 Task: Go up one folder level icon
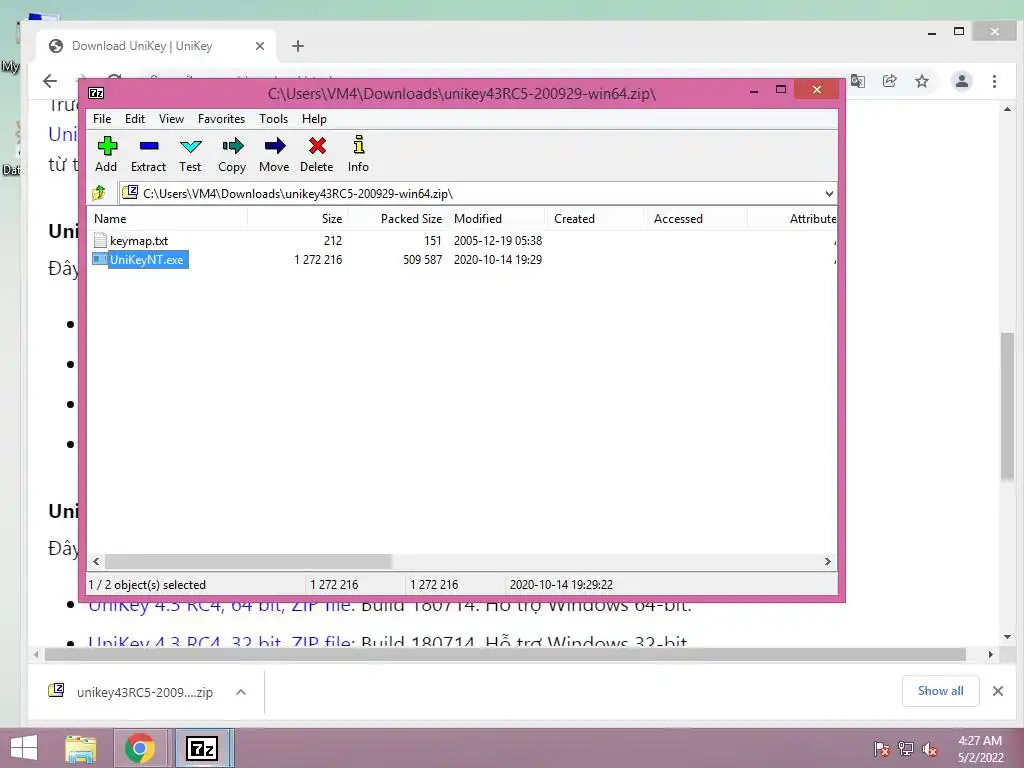pyautogui.click(x=99, y=193)
